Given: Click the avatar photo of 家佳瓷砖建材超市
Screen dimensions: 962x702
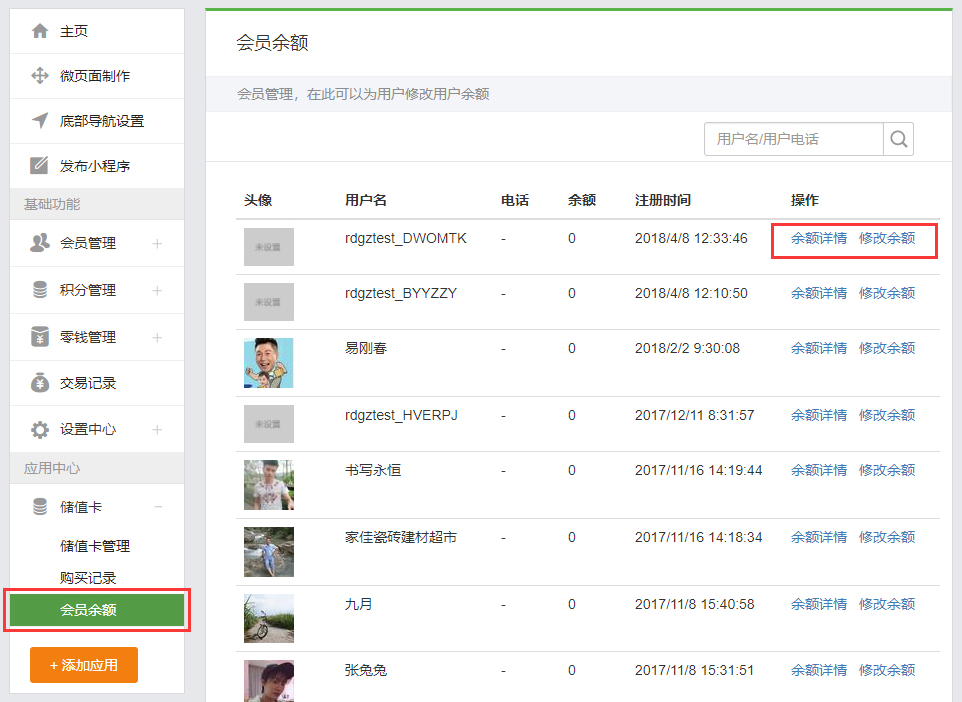Looking at the screenshot, I should 269,552.
